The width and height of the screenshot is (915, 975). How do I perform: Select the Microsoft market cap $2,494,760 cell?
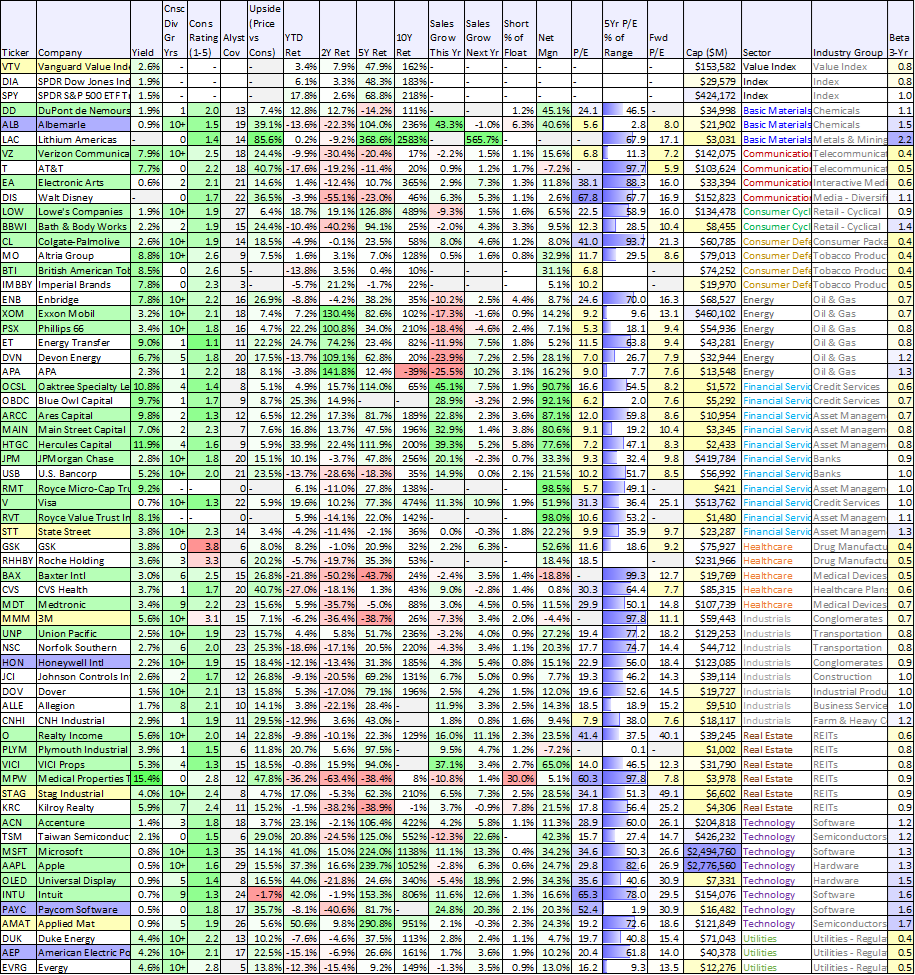click(712, 851)
